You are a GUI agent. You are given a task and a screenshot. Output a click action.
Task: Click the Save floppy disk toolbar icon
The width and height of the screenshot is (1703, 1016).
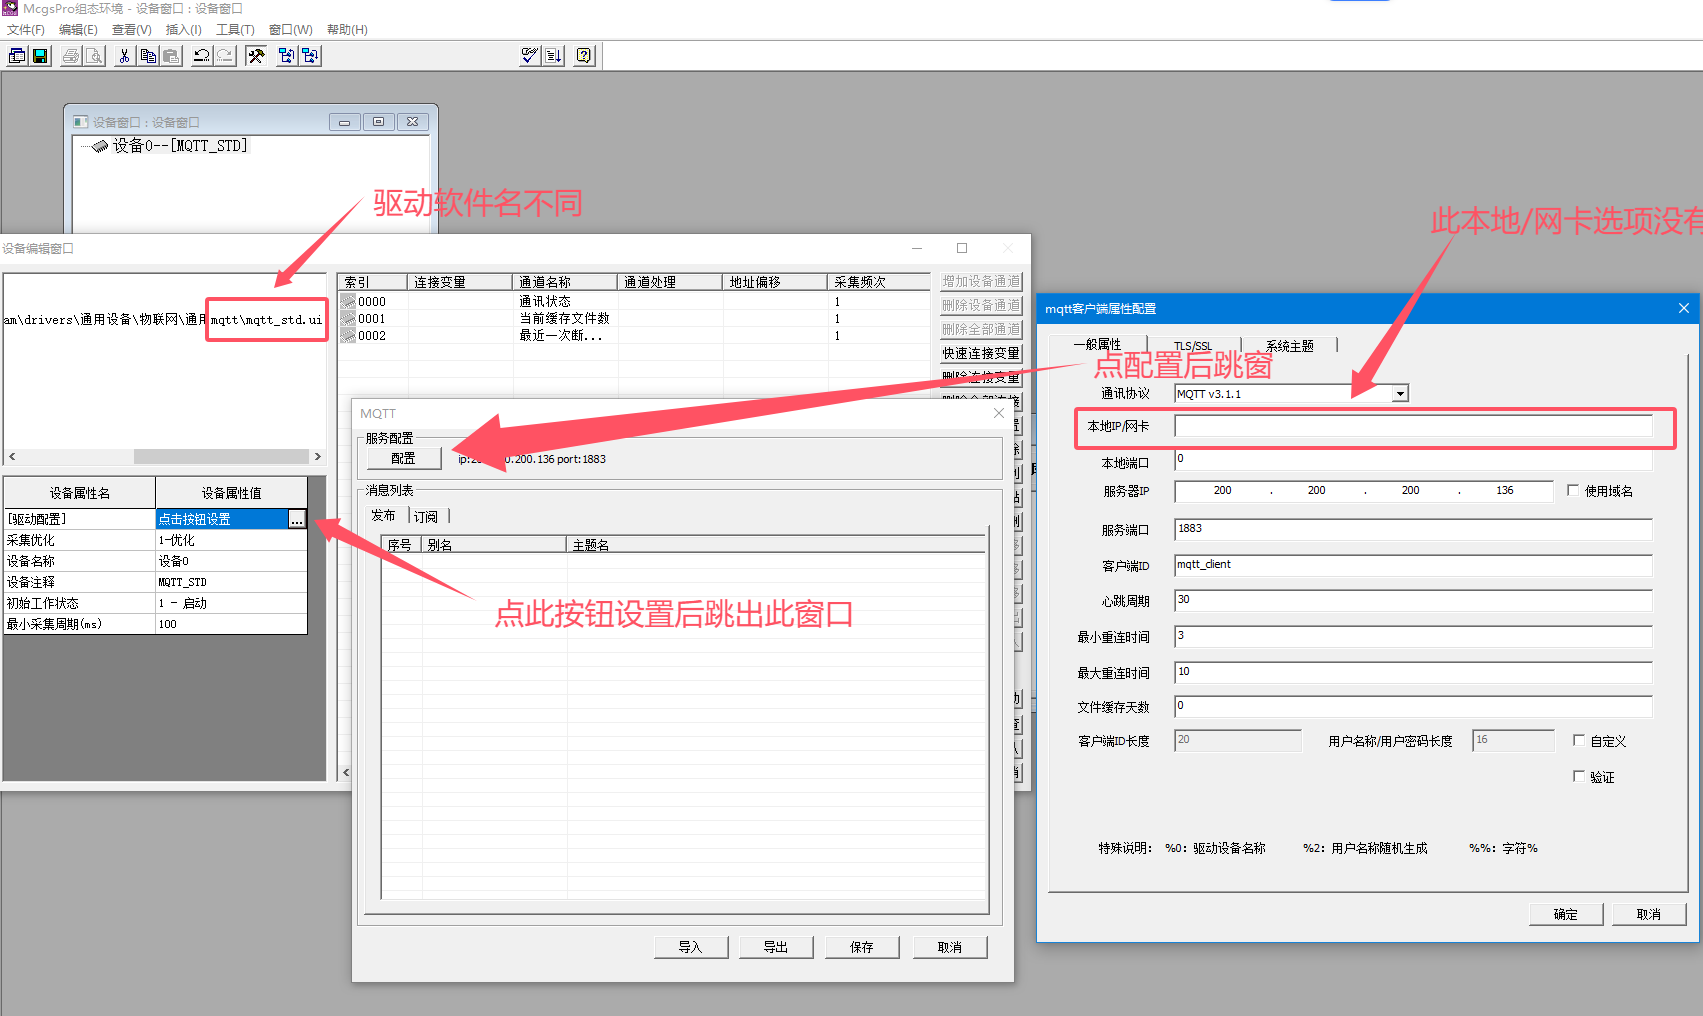click(40, 56)
